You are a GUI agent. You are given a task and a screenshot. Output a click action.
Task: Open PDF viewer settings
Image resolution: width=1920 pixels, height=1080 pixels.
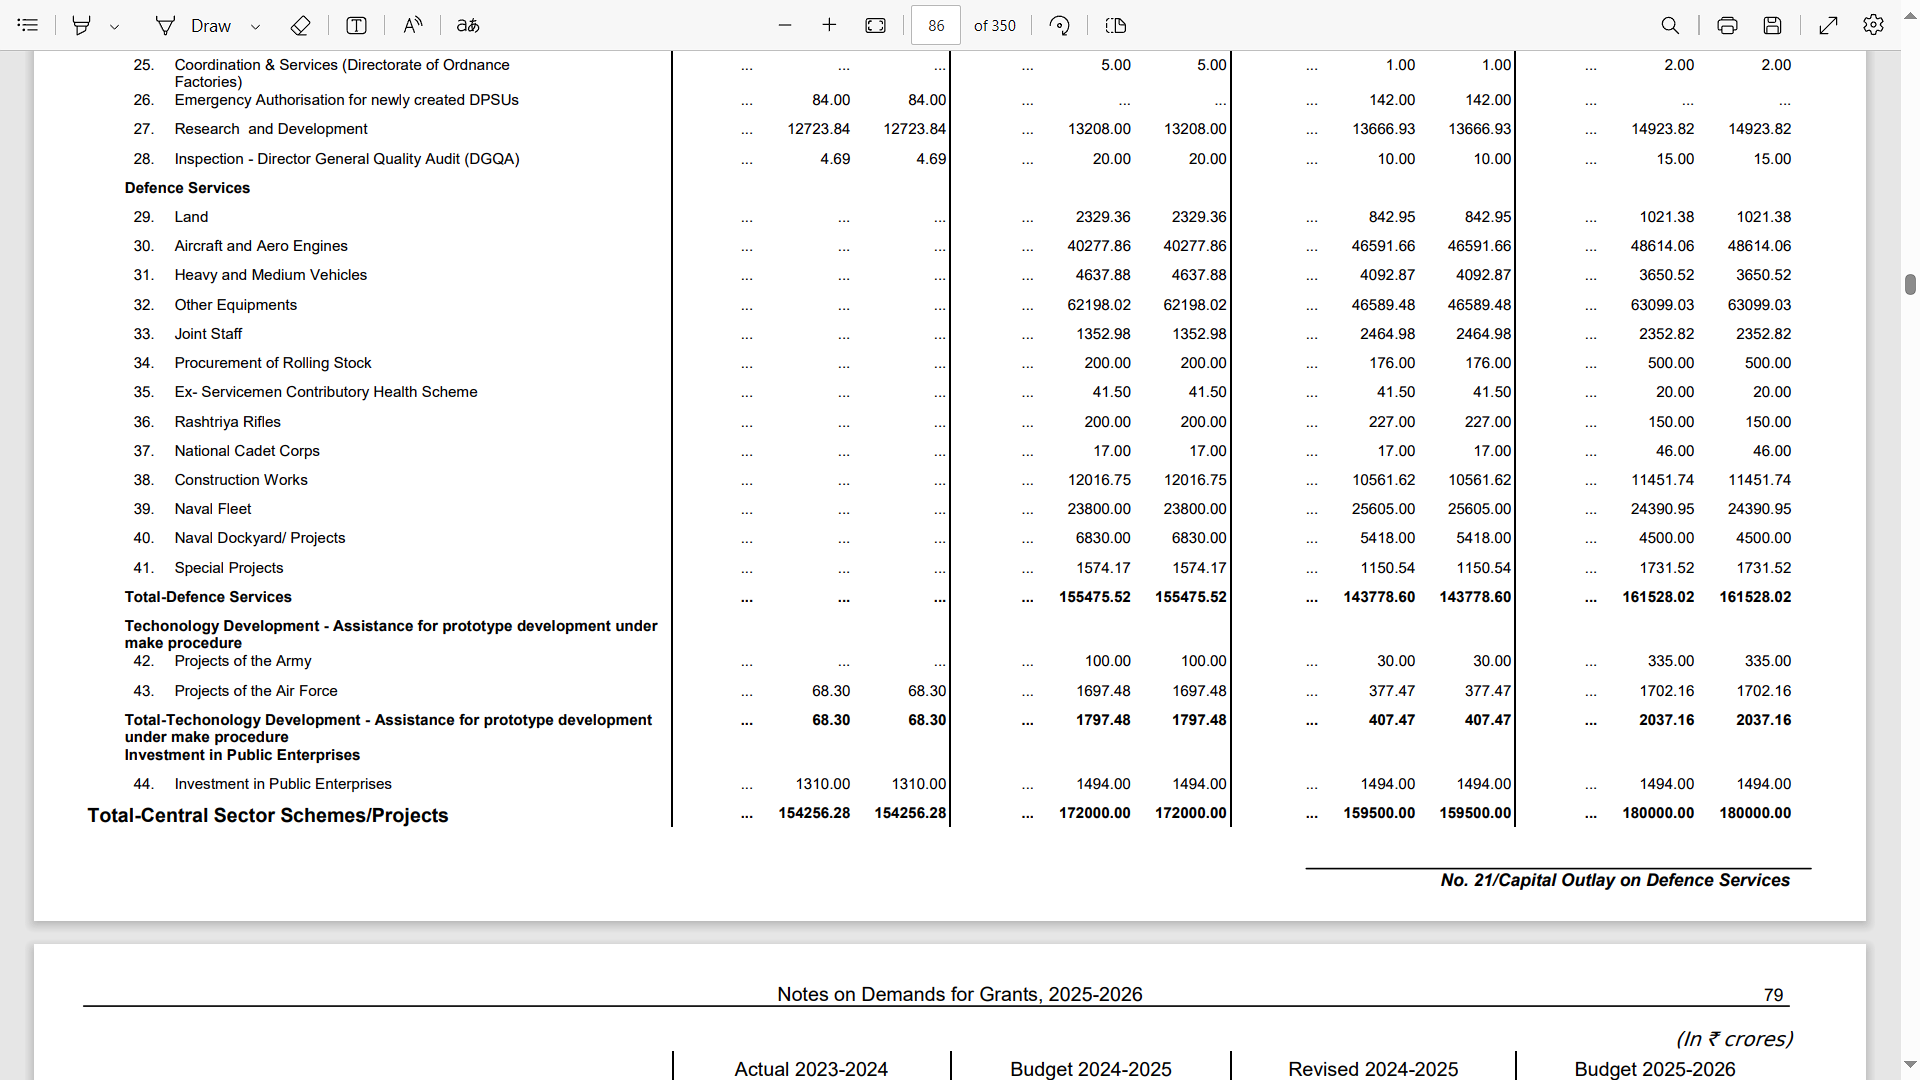[1873, 25]
